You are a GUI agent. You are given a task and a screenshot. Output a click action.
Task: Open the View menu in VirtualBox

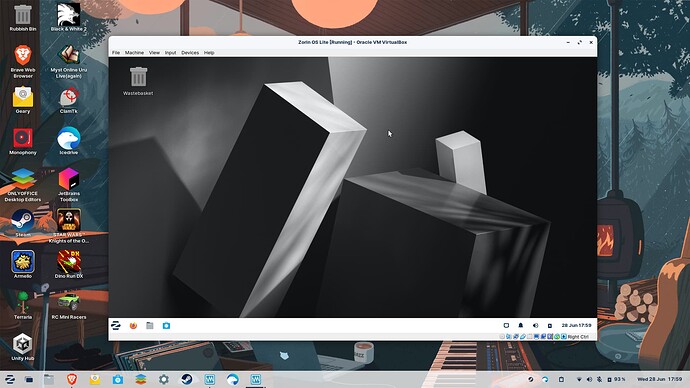(154, 52)
